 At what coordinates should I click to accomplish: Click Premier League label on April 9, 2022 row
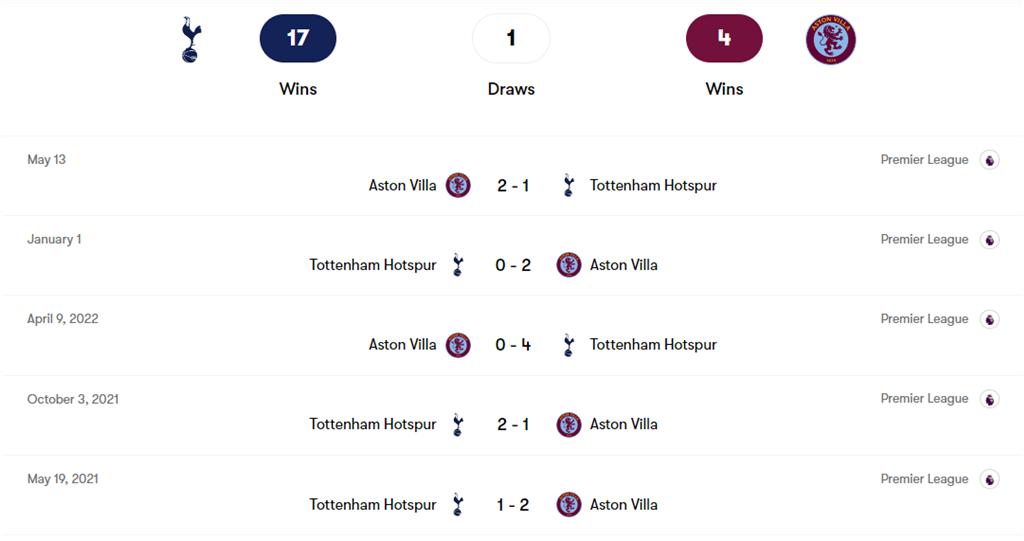click(x=924, y=319)
